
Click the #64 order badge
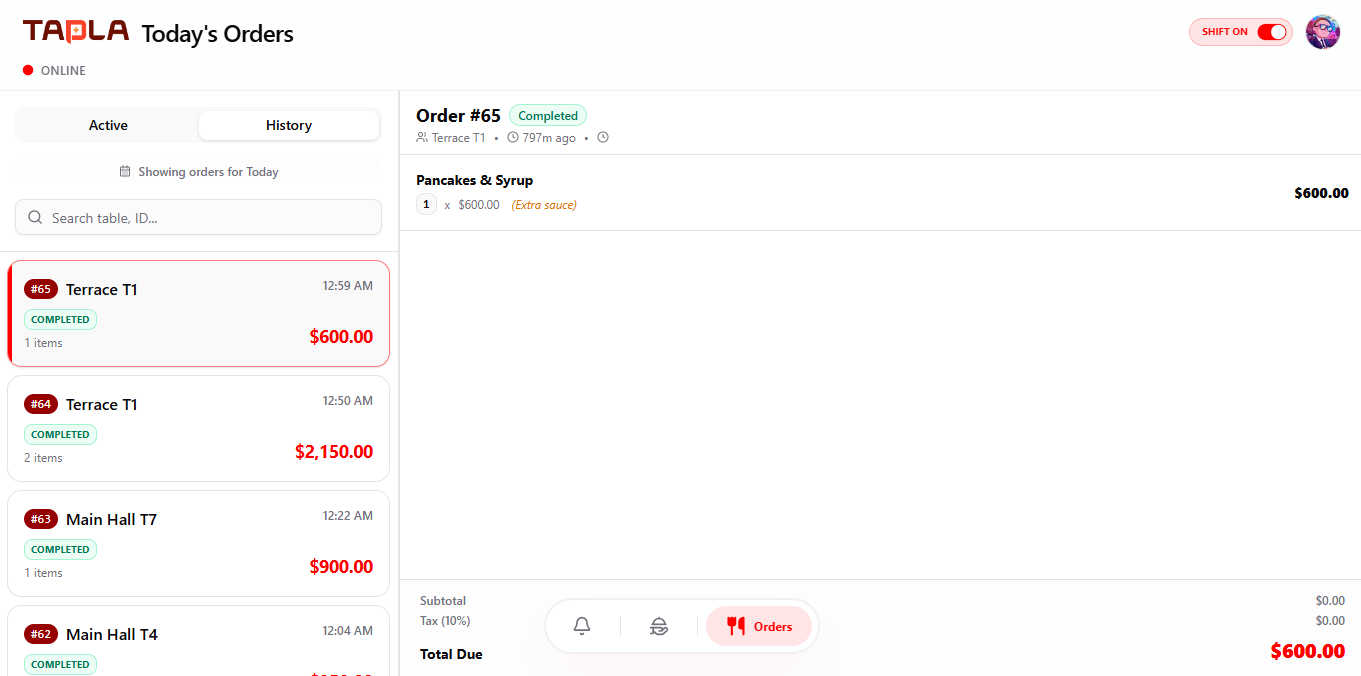coord(41,404)
